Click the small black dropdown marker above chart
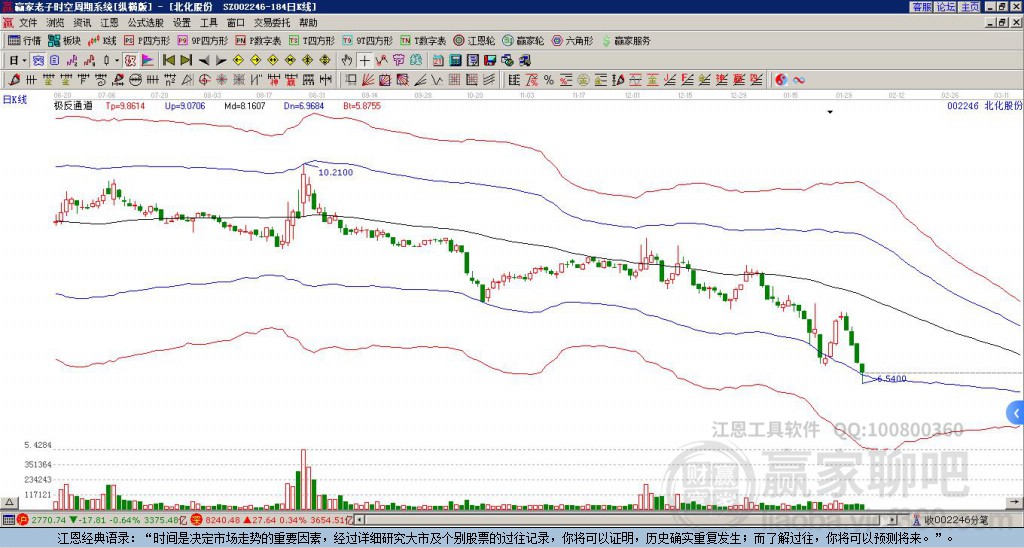Screen dimensions: 1024x548 [830, 112]
